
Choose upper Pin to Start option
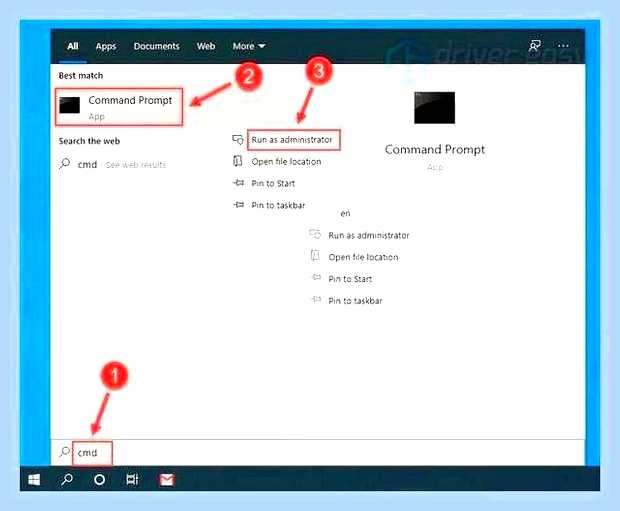coord(273,184)
